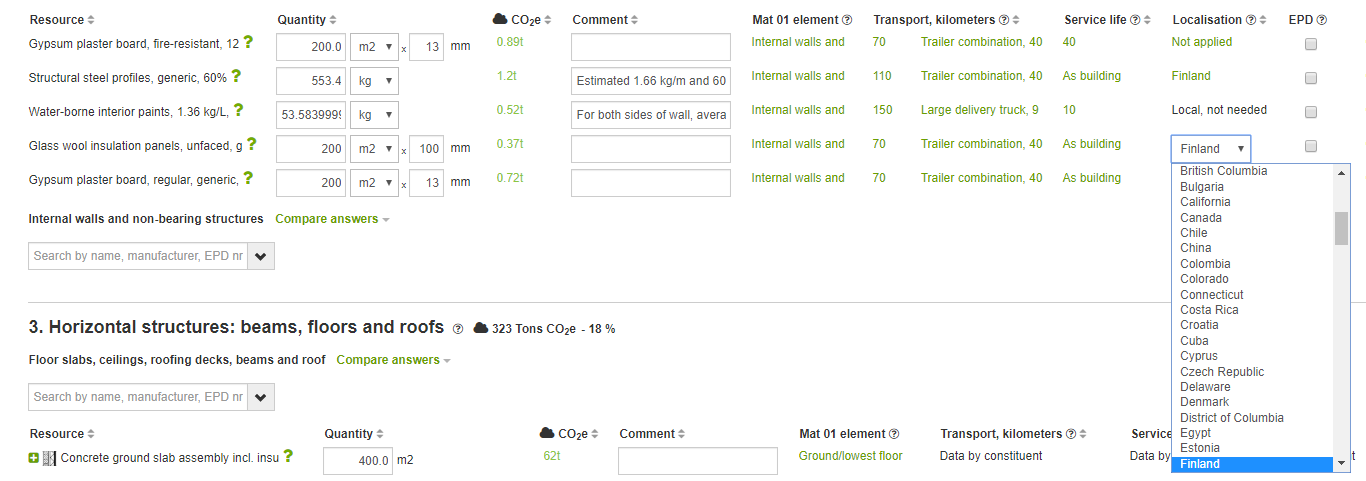Open Trailer combination link for steel profiles
Image resolution: width=1366 pixels, height=481 pixels.
click(981, 76)
